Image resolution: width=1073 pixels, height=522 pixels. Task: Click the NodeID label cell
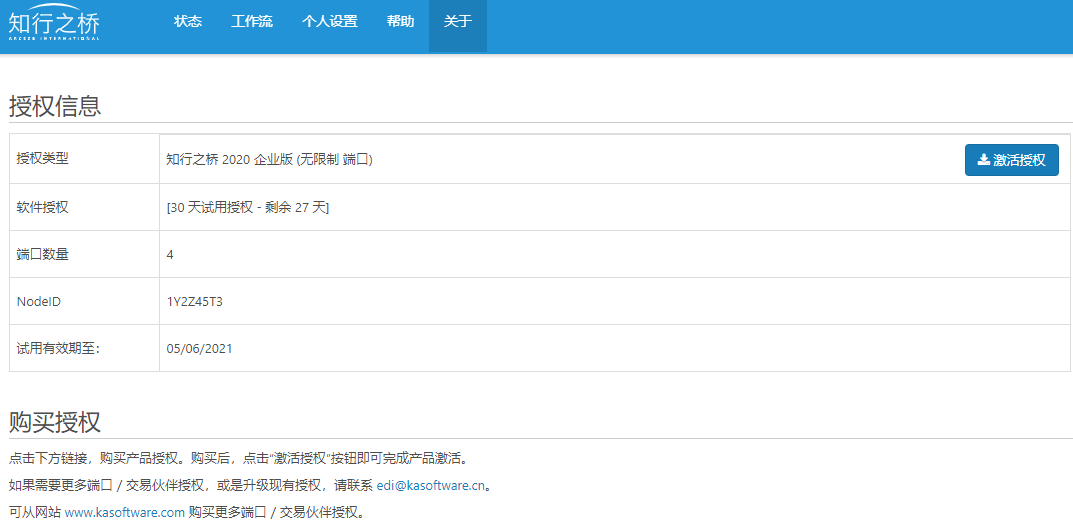[84, 301]
